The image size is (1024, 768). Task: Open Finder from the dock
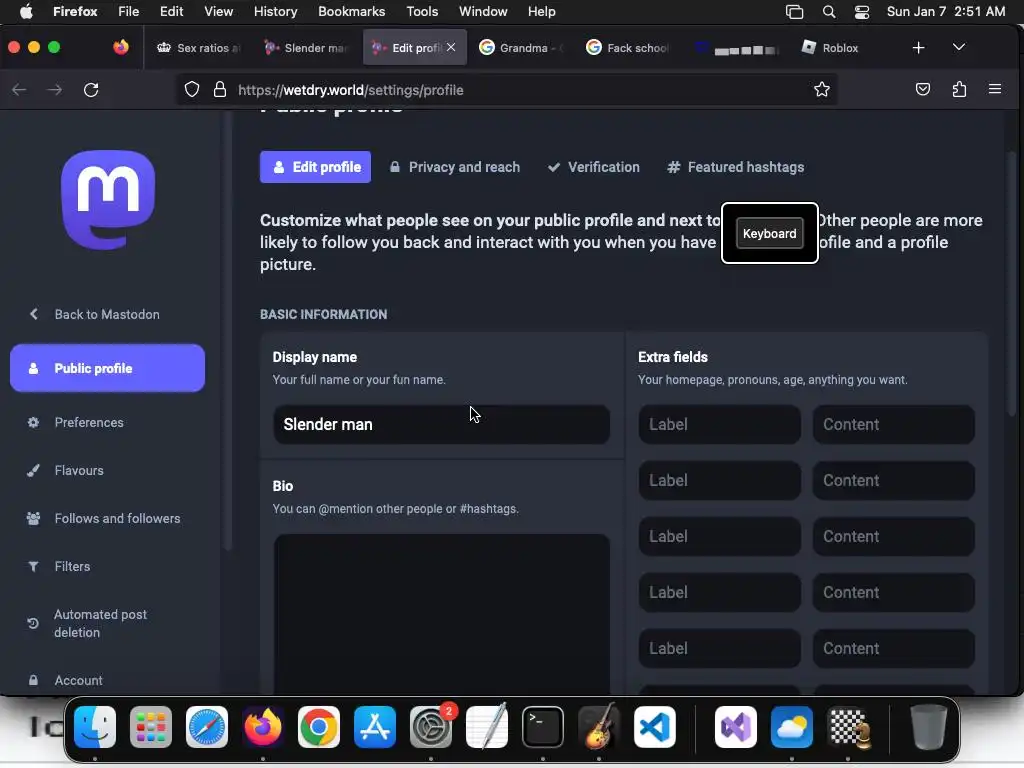click(x=95, y=726)
